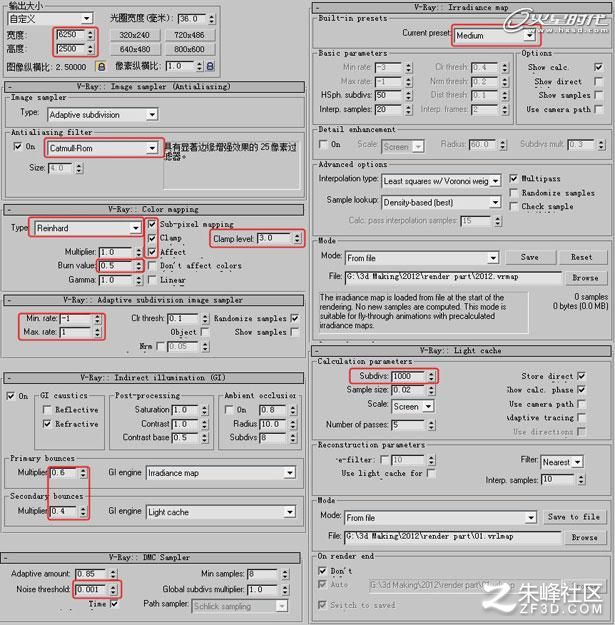Open the Light cache Scale dropdown
The width and height of the screenshot is (615, 625).
point(428,407)
